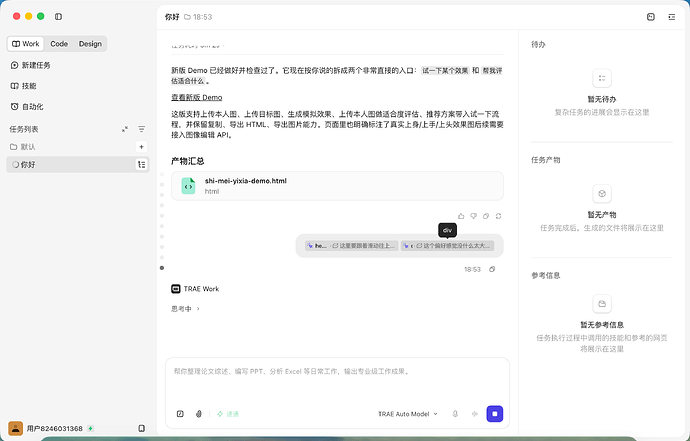Click the TRAE Work logo icon
The width and height of the screenshot is (690, 441).
(176, 289)
